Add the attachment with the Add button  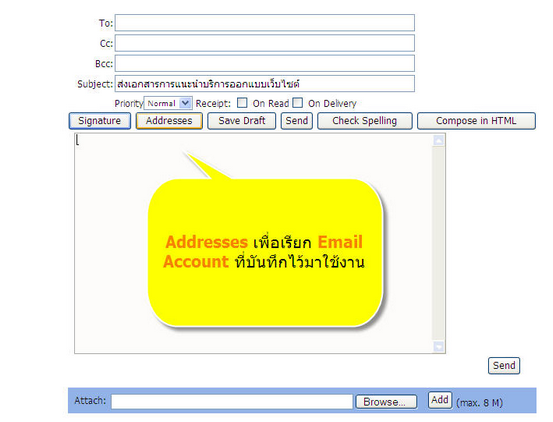(x=440, y=400)
